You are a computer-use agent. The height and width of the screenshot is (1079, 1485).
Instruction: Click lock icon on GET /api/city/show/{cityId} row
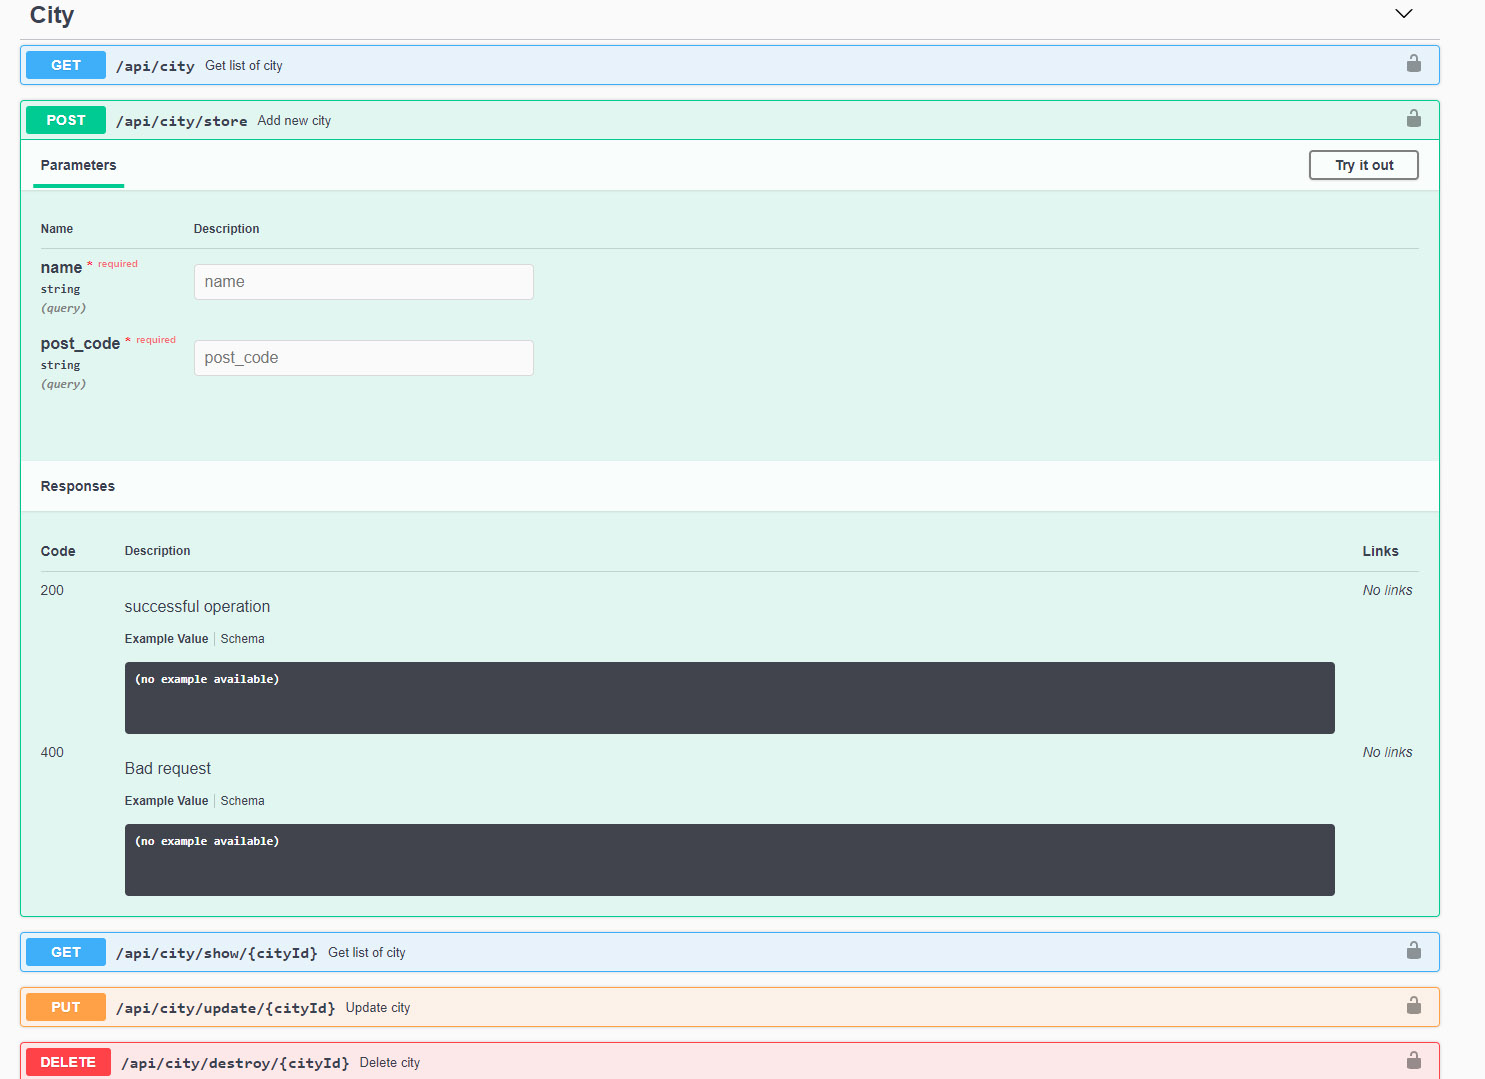pyautogui.click(x=1413, y=951)
